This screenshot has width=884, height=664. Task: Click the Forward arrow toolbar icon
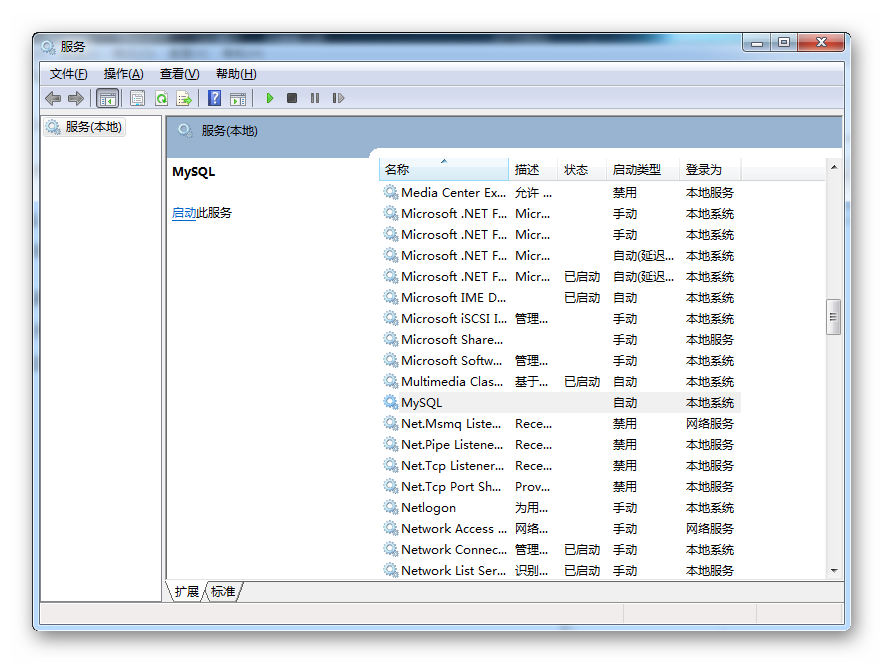click(76, 99)
